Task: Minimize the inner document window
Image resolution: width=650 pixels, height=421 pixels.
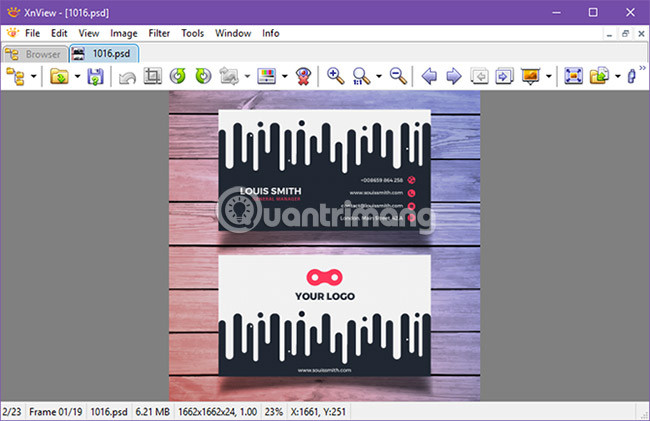Action: (609, 35)
